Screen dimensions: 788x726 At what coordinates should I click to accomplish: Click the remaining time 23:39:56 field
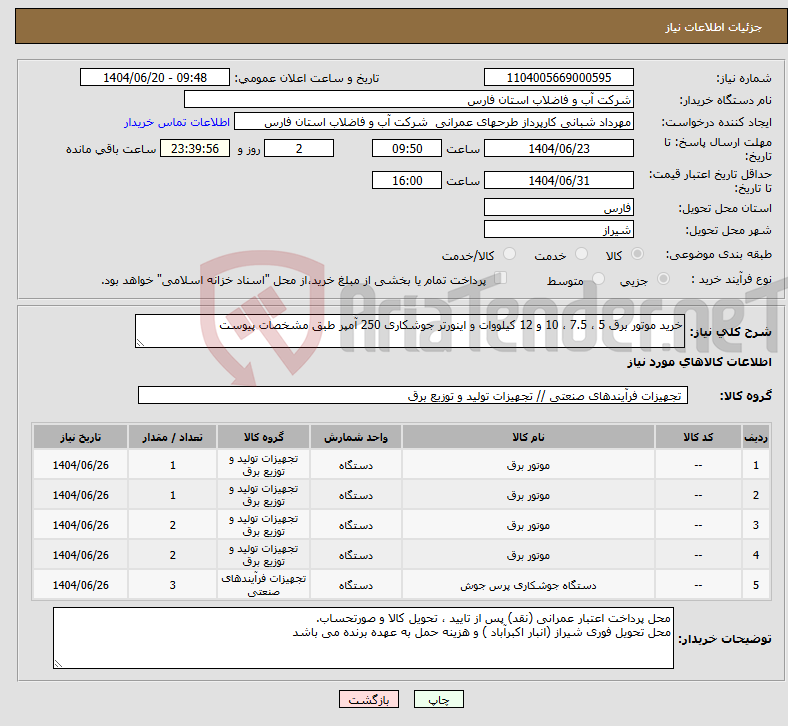point(195,149)
